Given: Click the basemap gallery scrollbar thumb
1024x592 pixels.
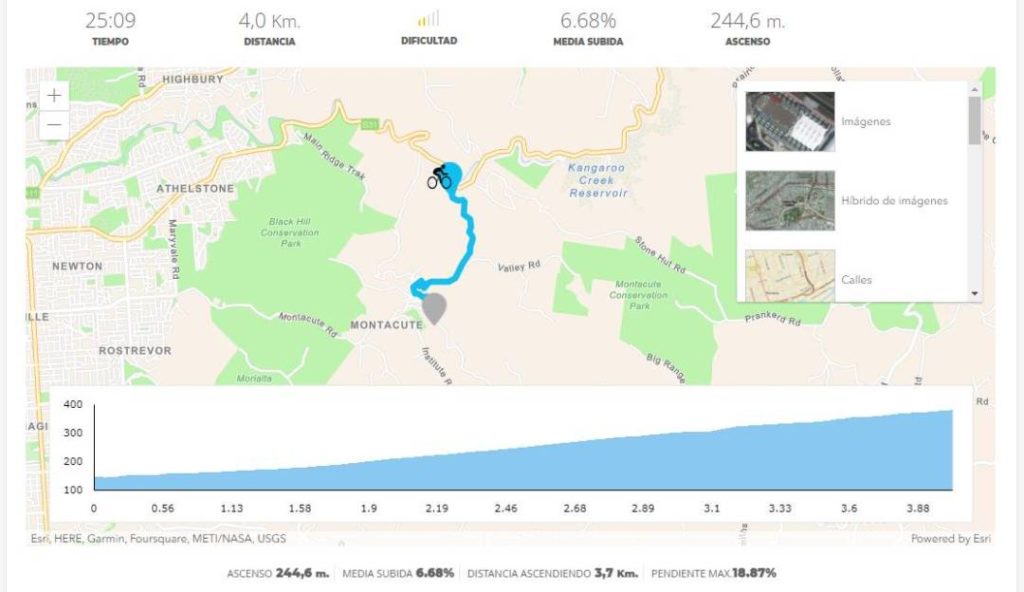Looking at the screenshot, I should 974,120.
